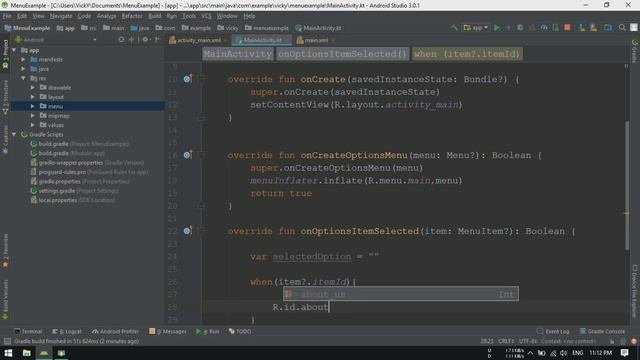Viewport: 640px width, 360px height.
Task: Expand the mipmap folder arrow
Action: [x=33, y=116]
